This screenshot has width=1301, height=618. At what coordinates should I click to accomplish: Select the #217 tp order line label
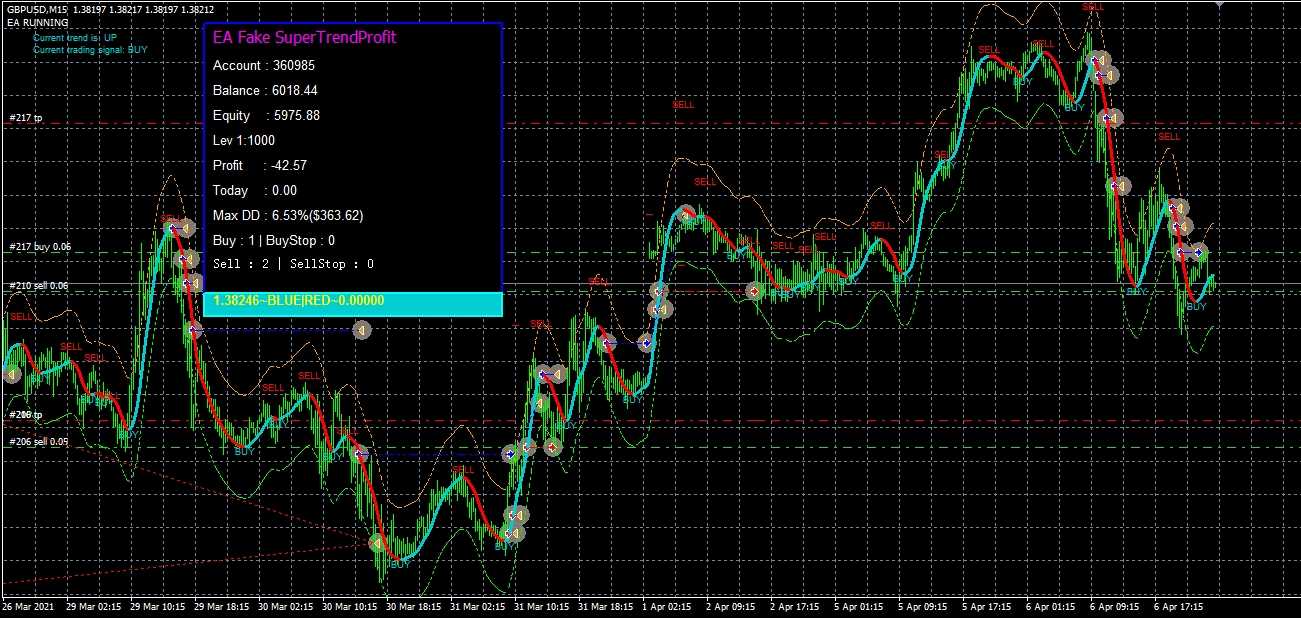26,118
